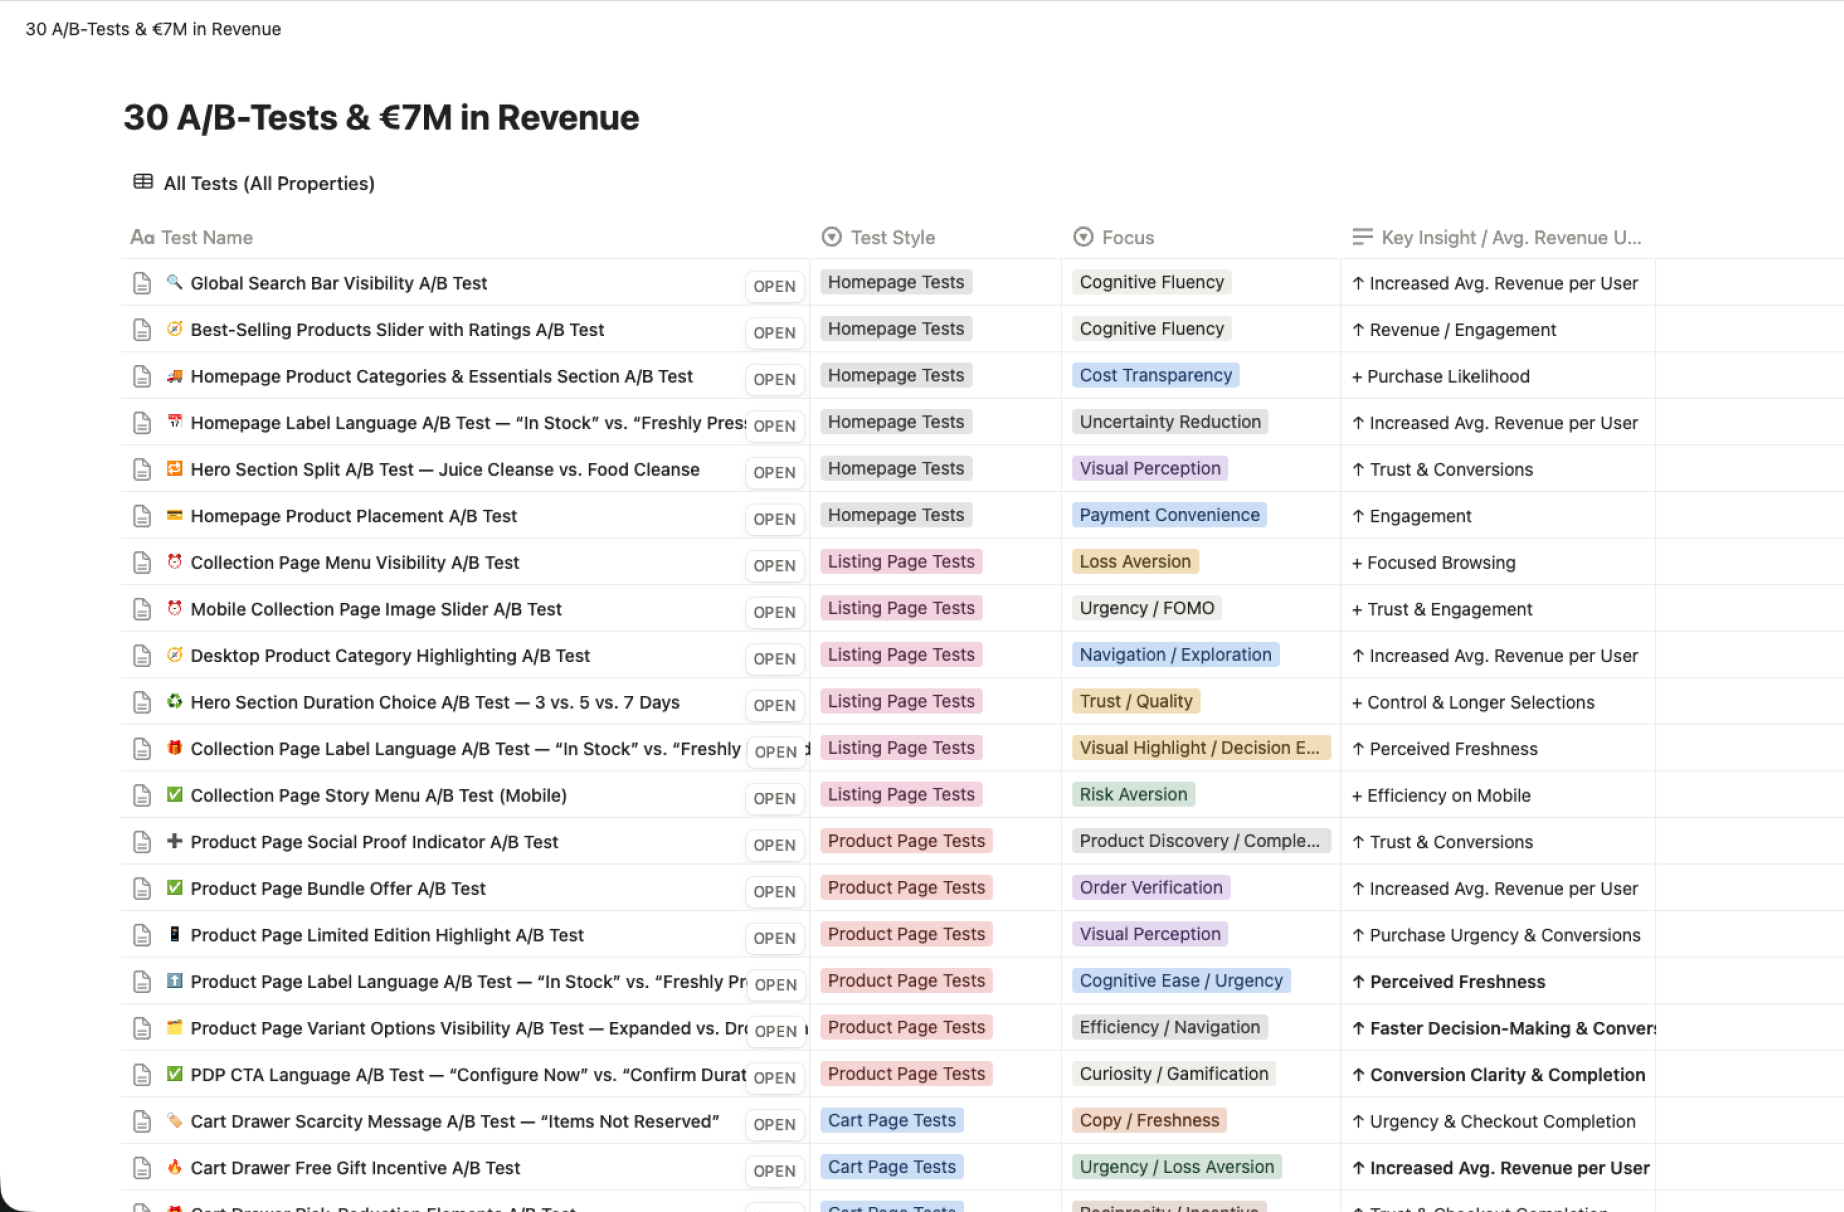Switch to All Tests (All Properties) view
The width and height of the screenshot is (1844, 1212).
268,184
